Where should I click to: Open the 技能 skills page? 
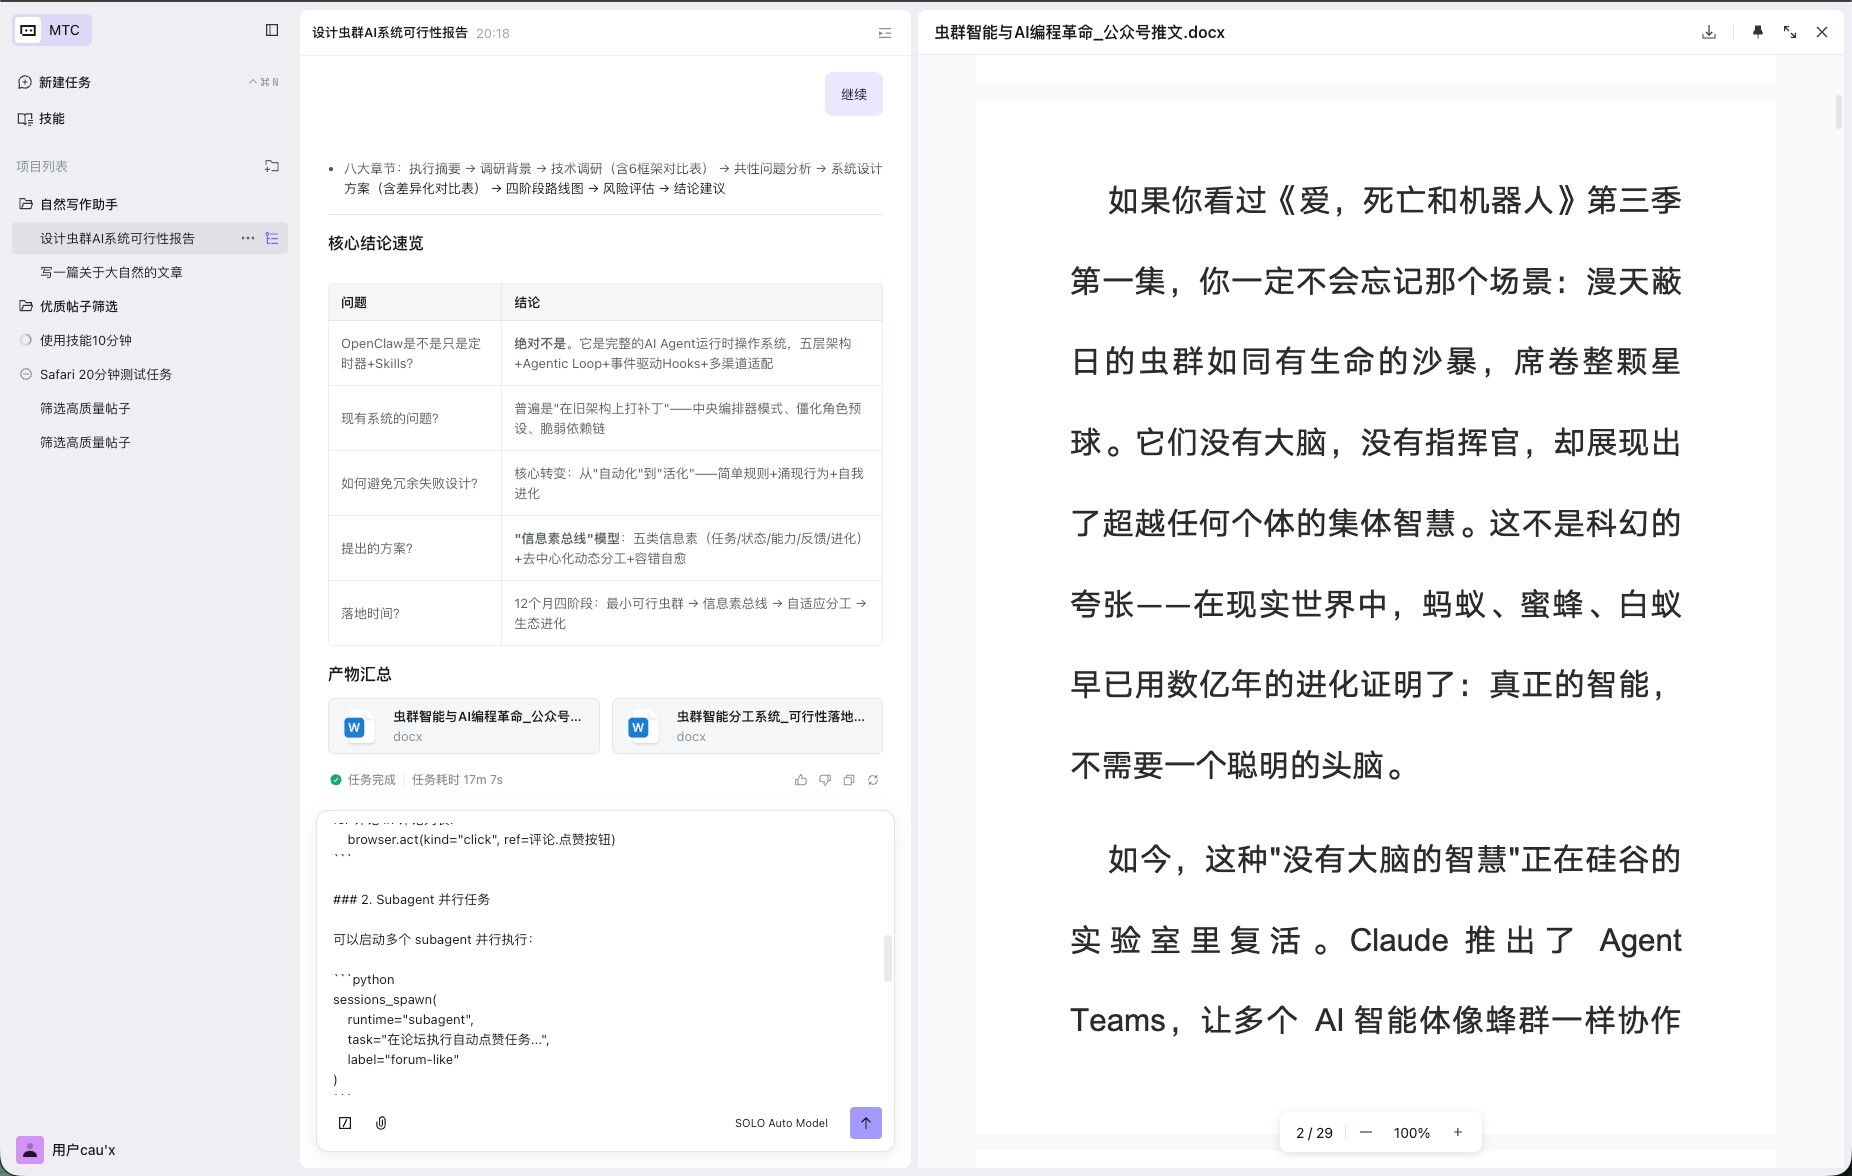51,118
